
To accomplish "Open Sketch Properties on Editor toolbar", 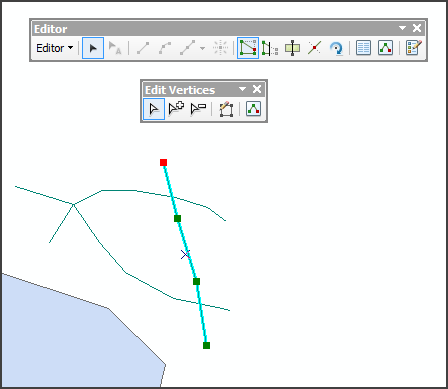I will point(385,48).
